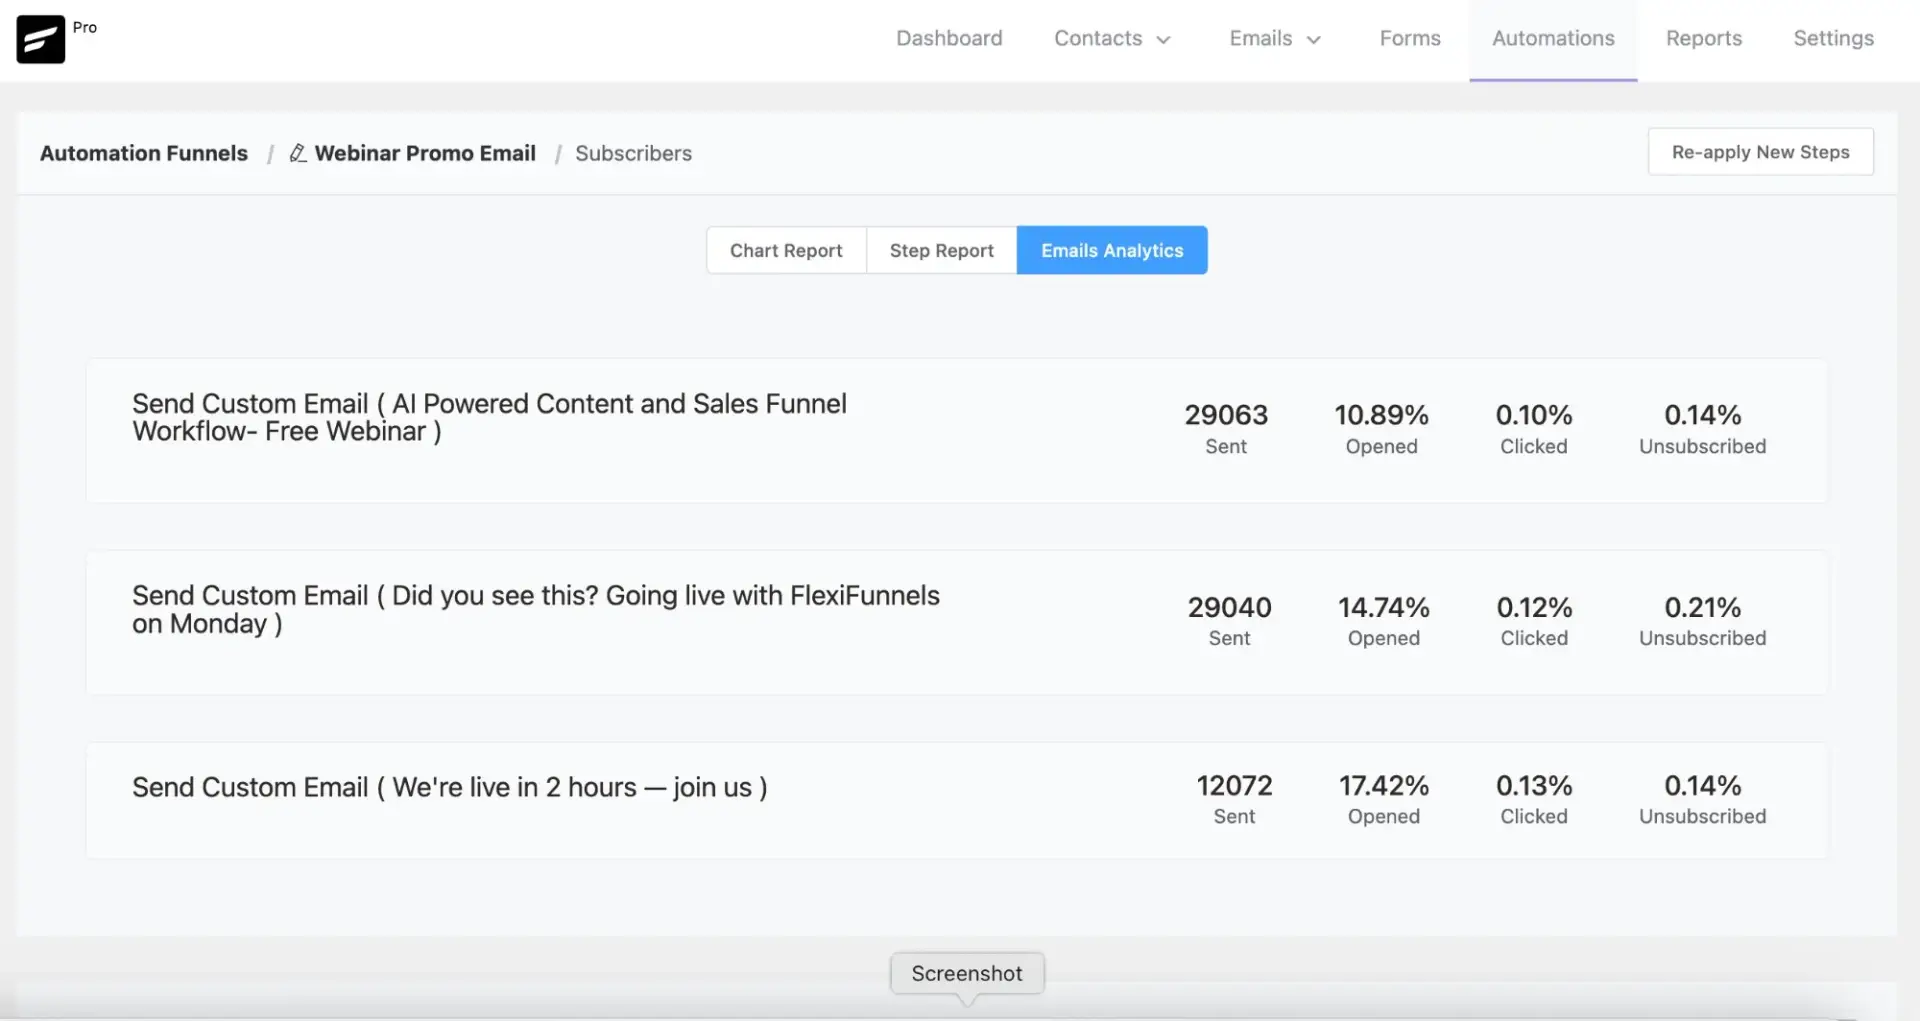This screenshot has width=1920, height=1021.
Task: Open the Emails Analytics tab
Action: click(x=1112, y=250)
